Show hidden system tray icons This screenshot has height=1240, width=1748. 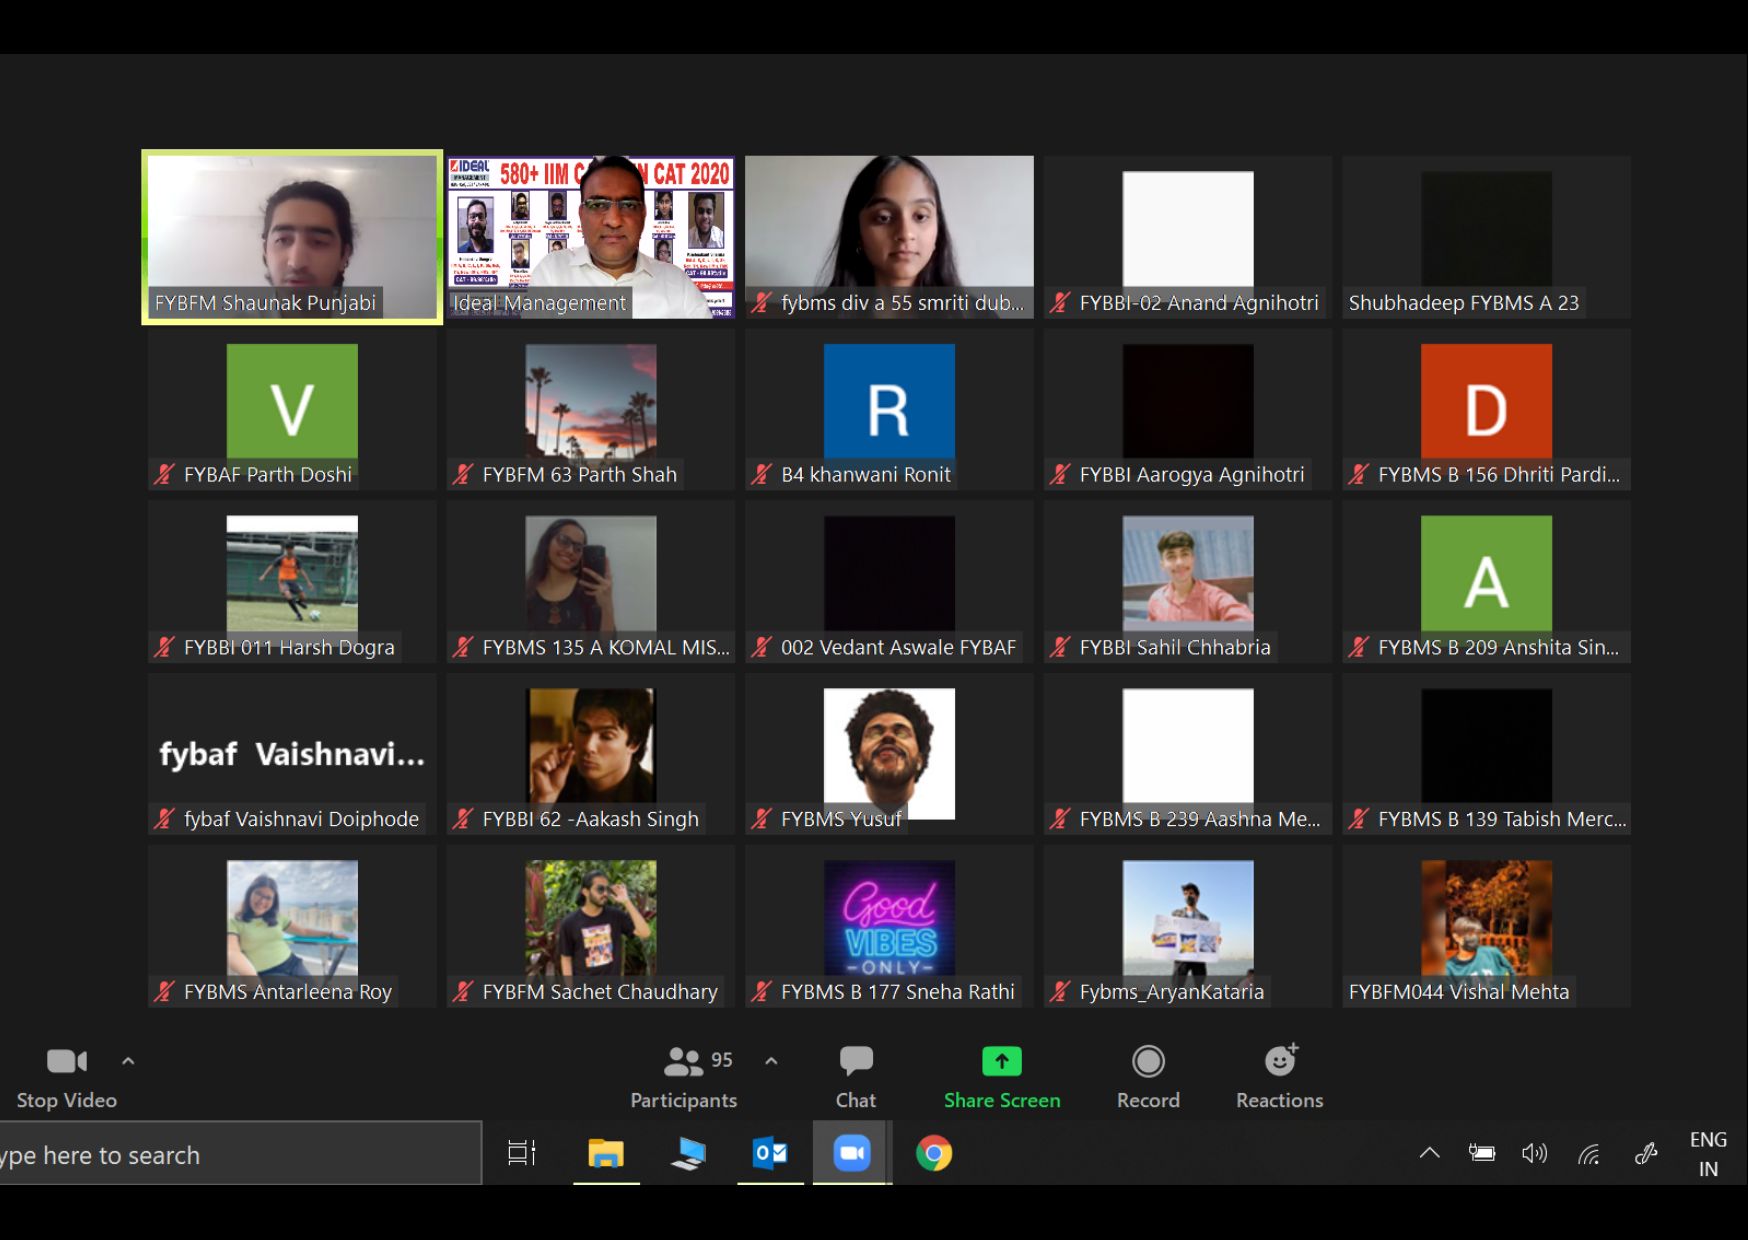[x=1430, y=1153]
